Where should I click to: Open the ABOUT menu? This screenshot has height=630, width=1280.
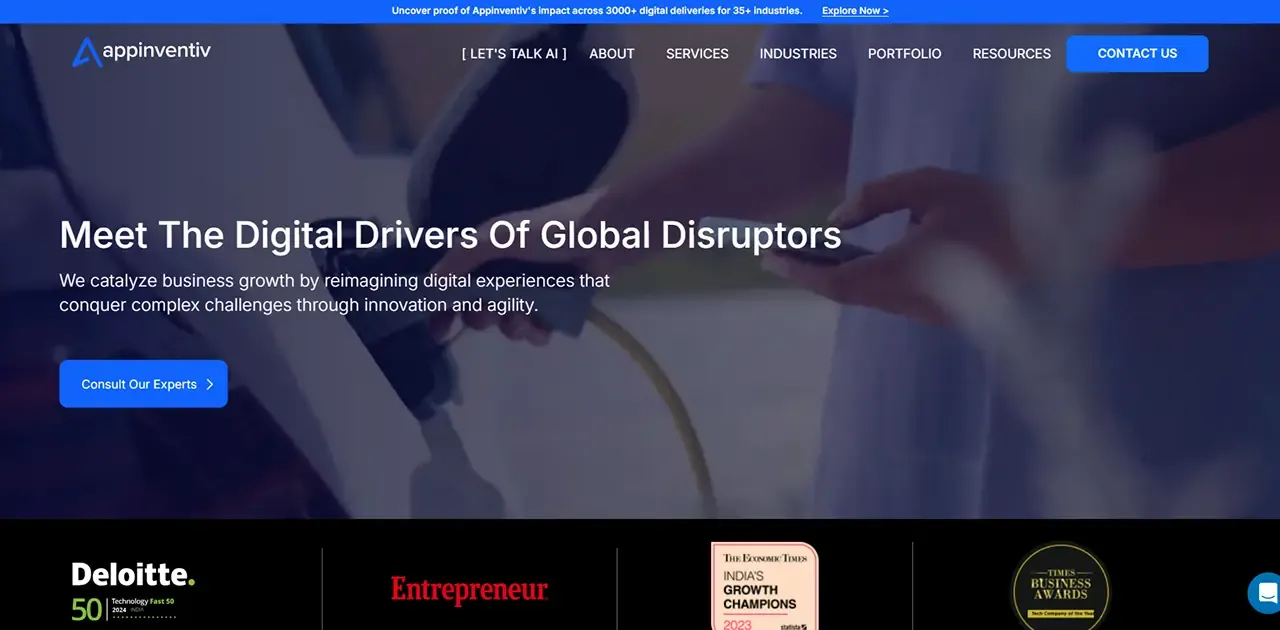612,54
